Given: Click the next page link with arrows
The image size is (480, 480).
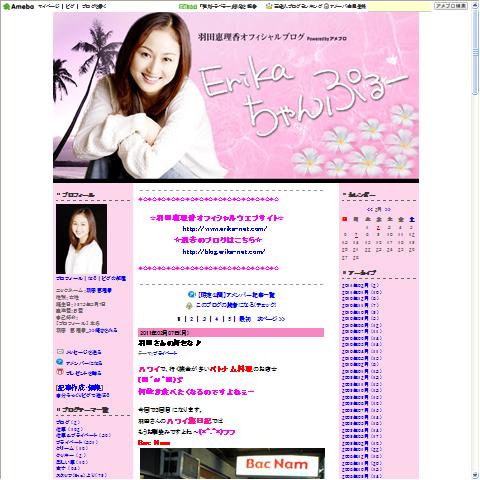Looking at the screenshot, I should [271, 319].
